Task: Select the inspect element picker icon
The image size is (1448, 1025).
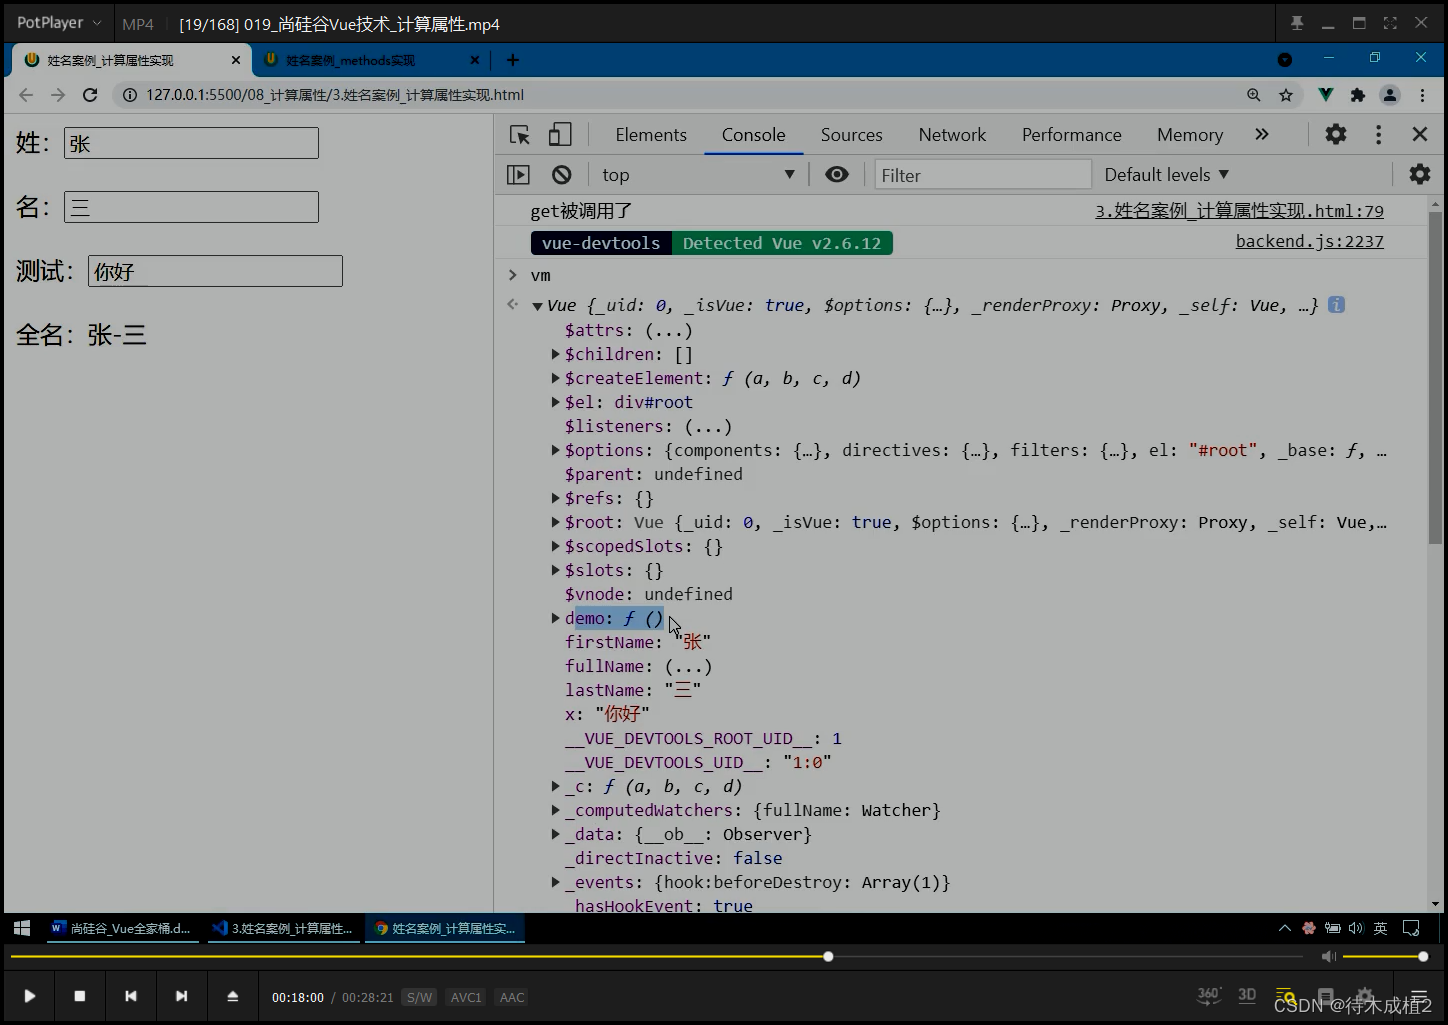Action: coord(519,135)
